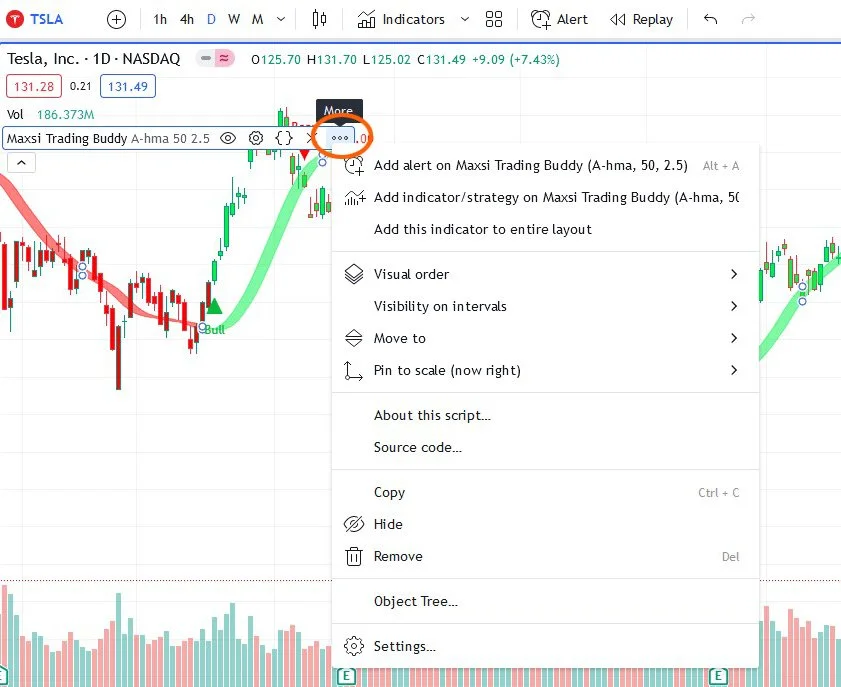Select About this script… menu entry
The width and height of the screenshot is (841, 687).
545,416
